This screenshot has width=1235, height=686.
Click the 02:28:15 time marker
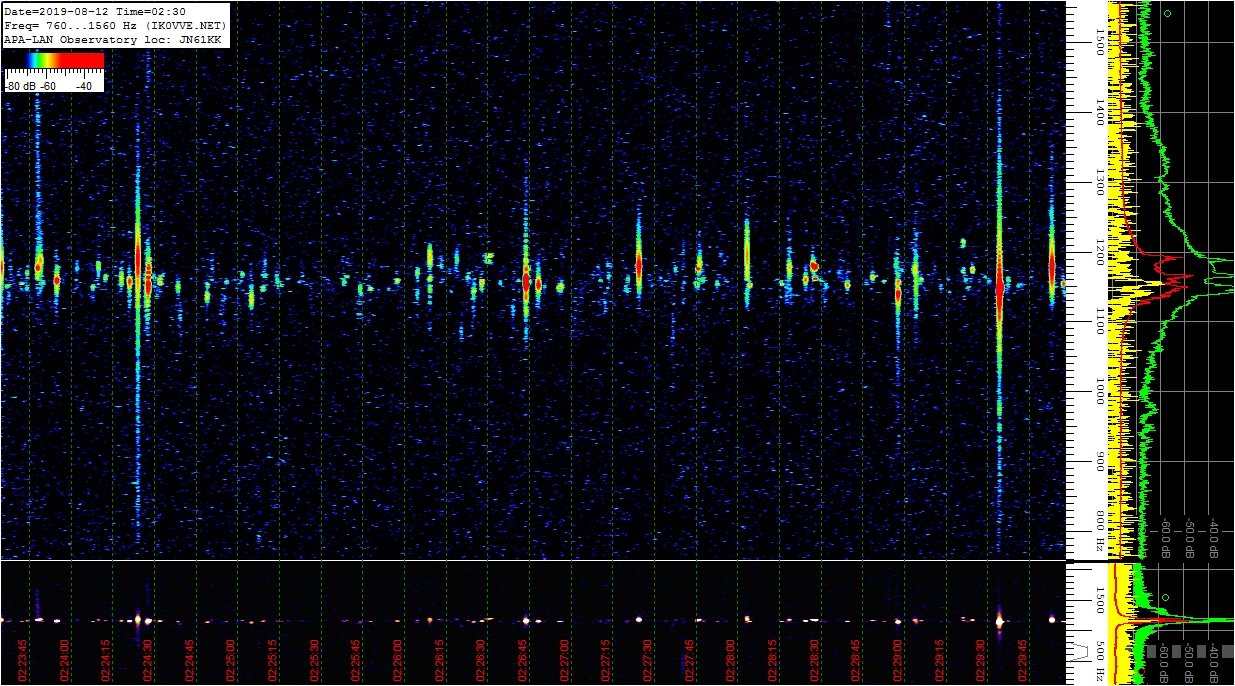[773, 661]
